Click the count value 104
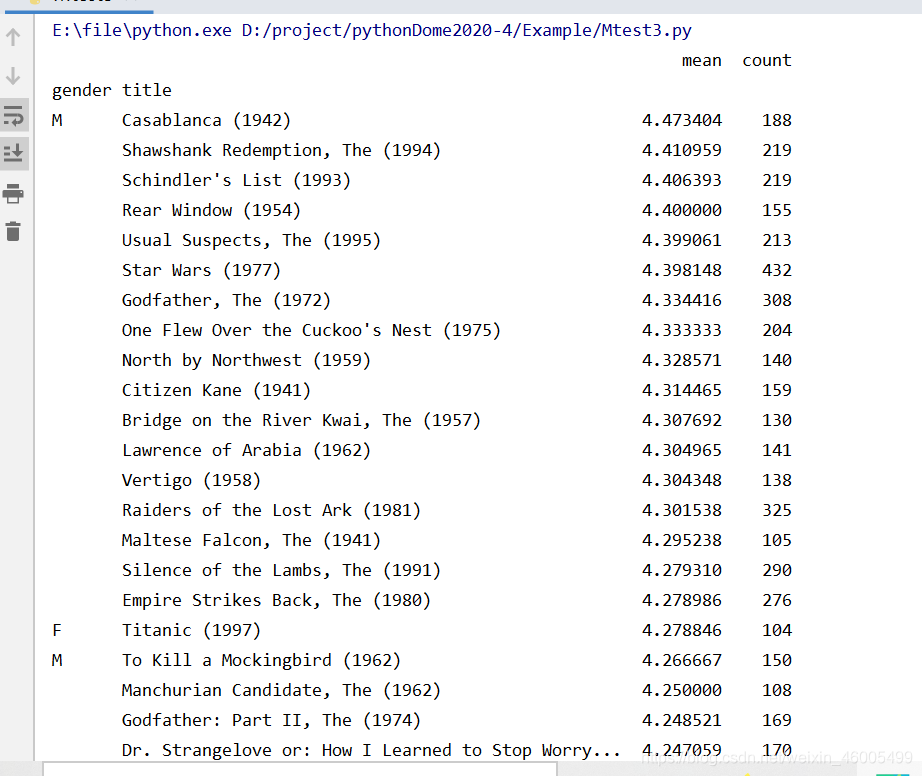Screen dimensions: 922x776 click(x=777, y=630)
